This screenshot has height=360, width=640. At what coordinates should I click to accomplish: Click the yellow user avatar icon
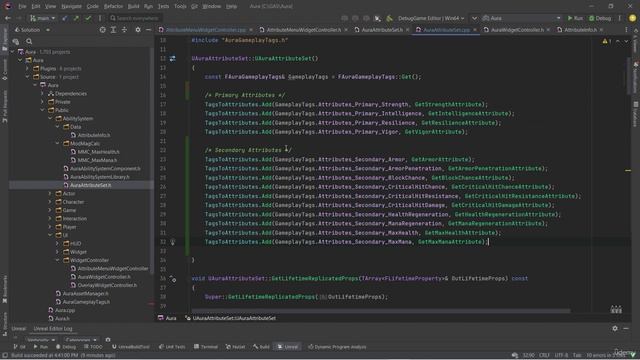632,18
